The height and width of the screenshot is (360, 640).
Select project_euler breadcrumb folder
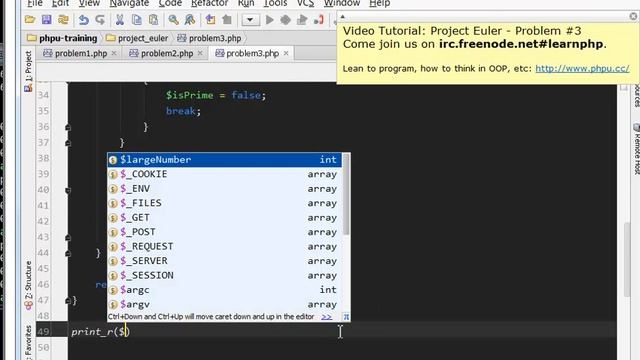point(137,38)
